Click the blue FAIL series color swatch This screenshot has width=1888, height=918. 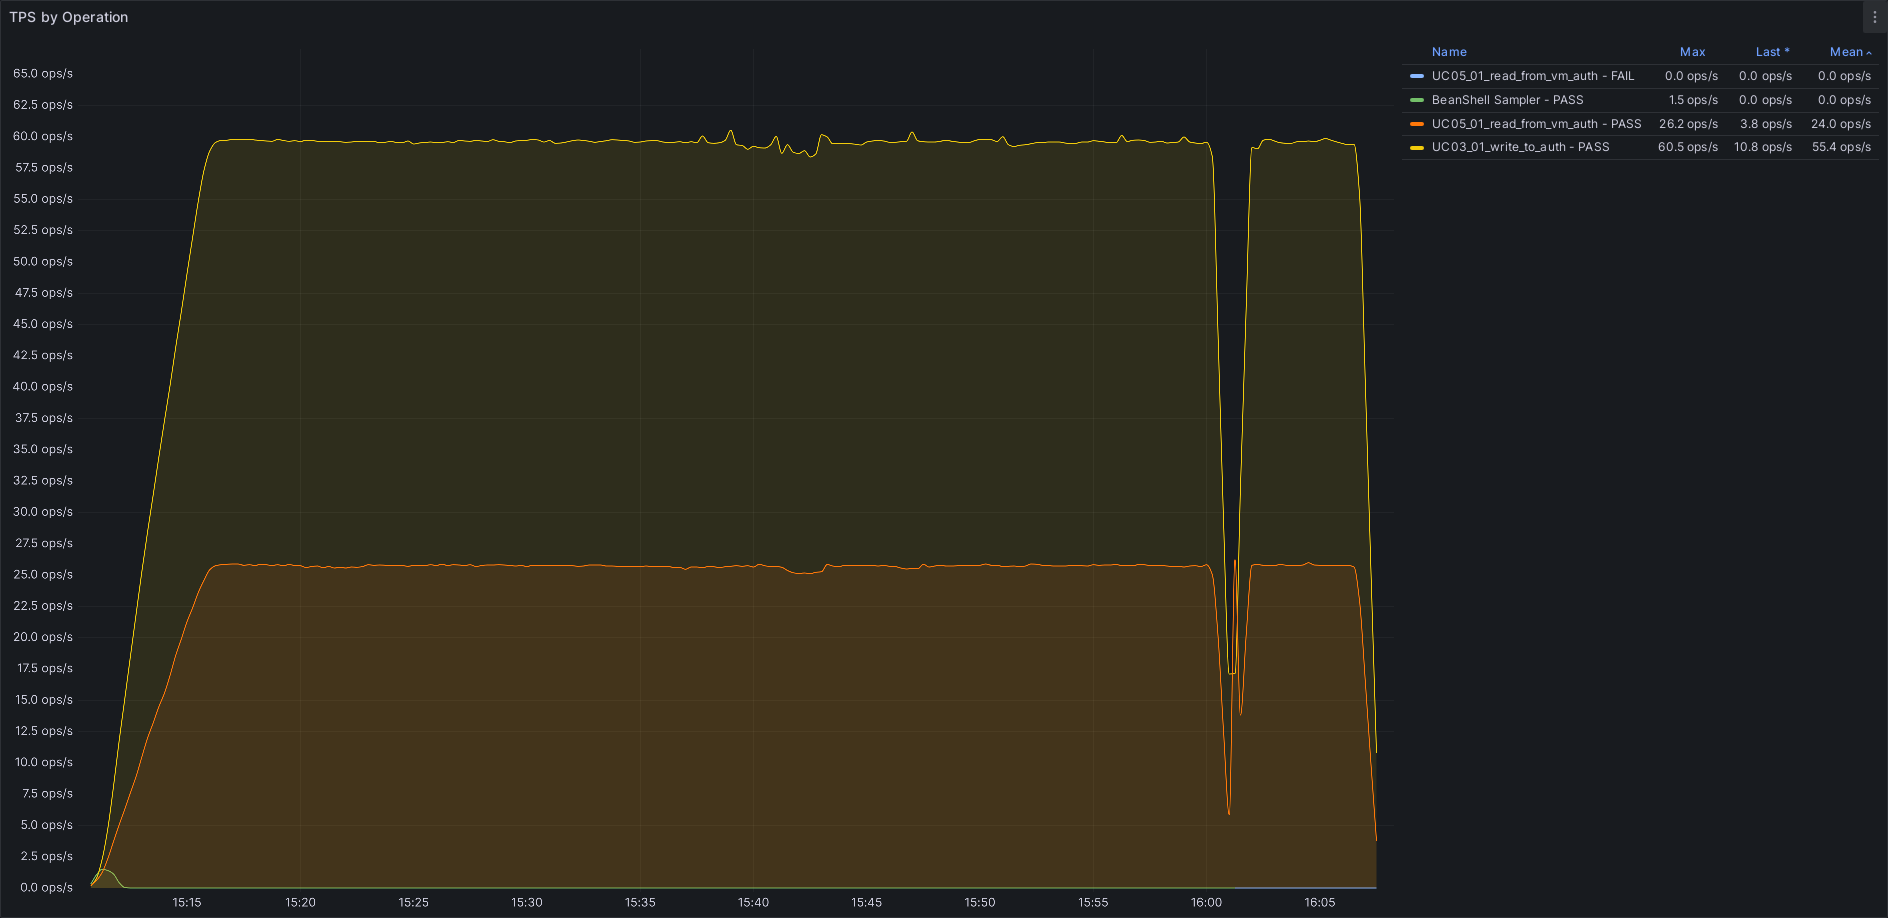pyautogui.click(x=1416, y=76)
